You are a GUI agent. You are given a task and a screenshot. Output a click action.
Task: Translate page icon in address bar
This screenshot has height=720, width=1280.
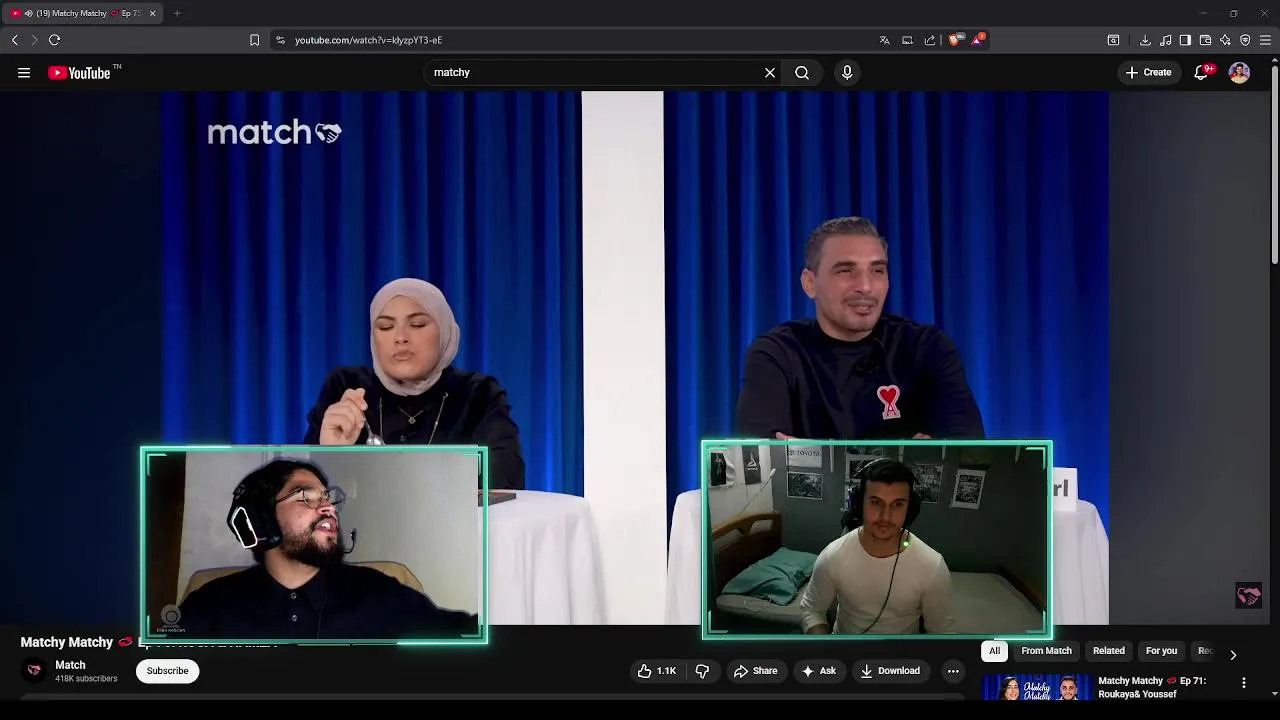point(884,40)
